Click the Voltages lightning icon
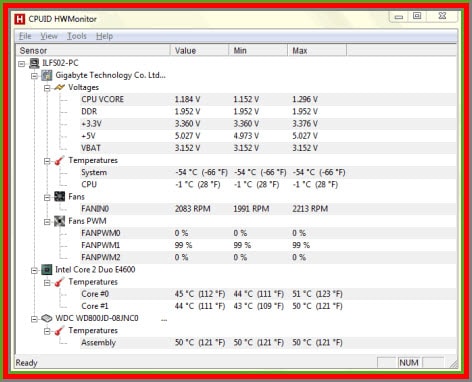 (59, 87)
